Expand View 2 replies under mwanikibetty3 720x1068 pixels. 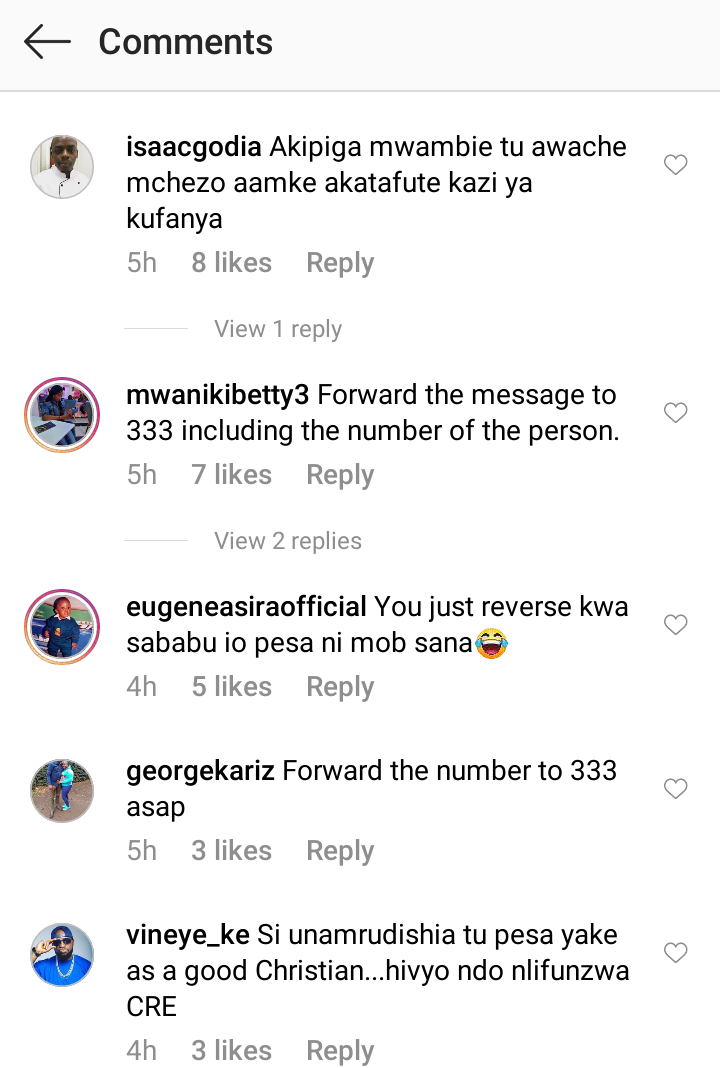[287, 541]
